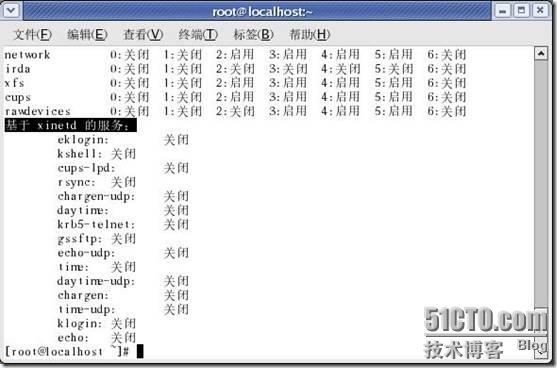Image resolution: width=557 pixels, height=368 pixels.
Task: Click the daytime: entry
Action: pos(83,211)
